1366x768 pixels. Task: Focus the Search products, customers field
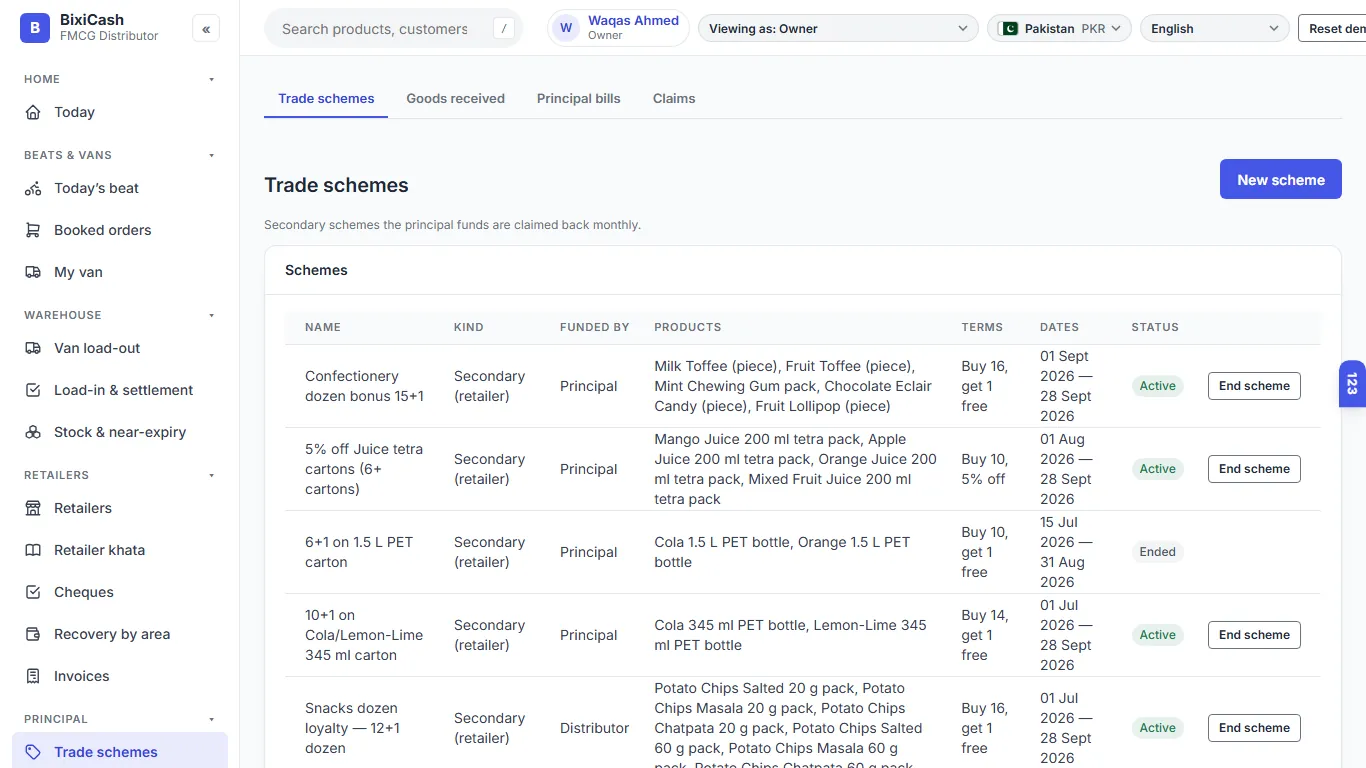click(x=393, y=29)
